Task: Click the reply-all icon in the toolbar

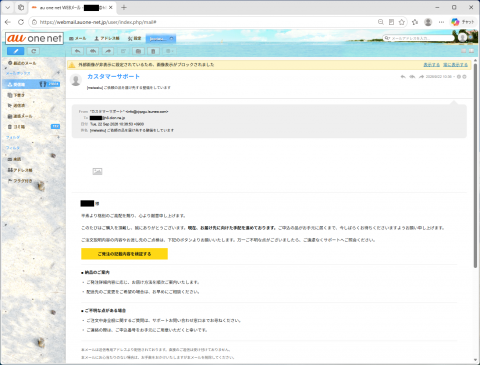Action: point(93,51)
